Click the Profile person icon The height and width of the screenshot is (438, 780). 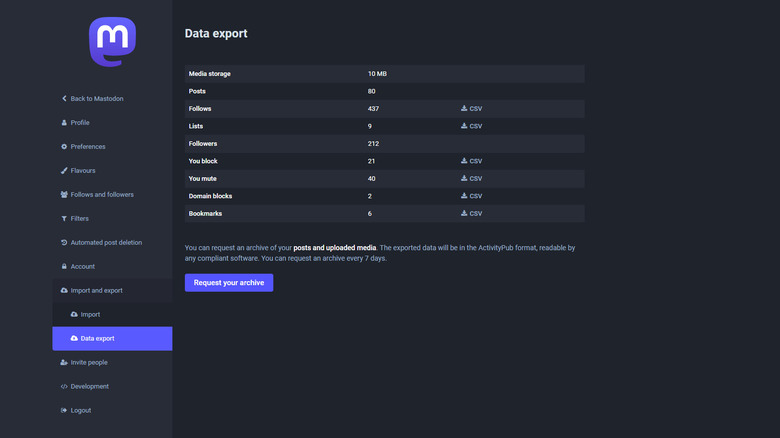coord(64,122)
